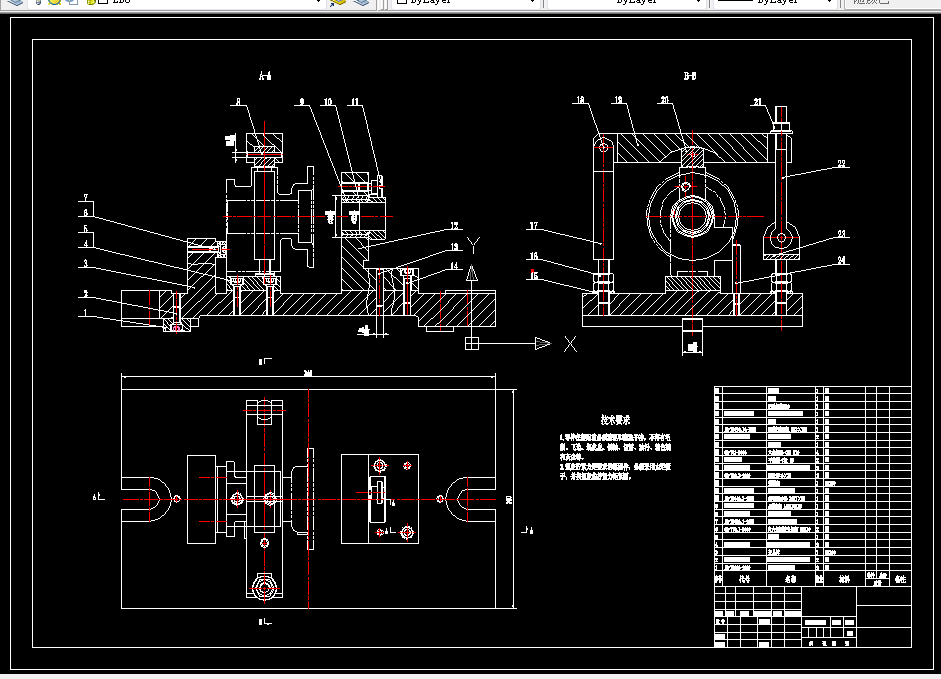Screen dimensions: 941x679
Task: Select part balloon label 10
Action: click(328, 101)
